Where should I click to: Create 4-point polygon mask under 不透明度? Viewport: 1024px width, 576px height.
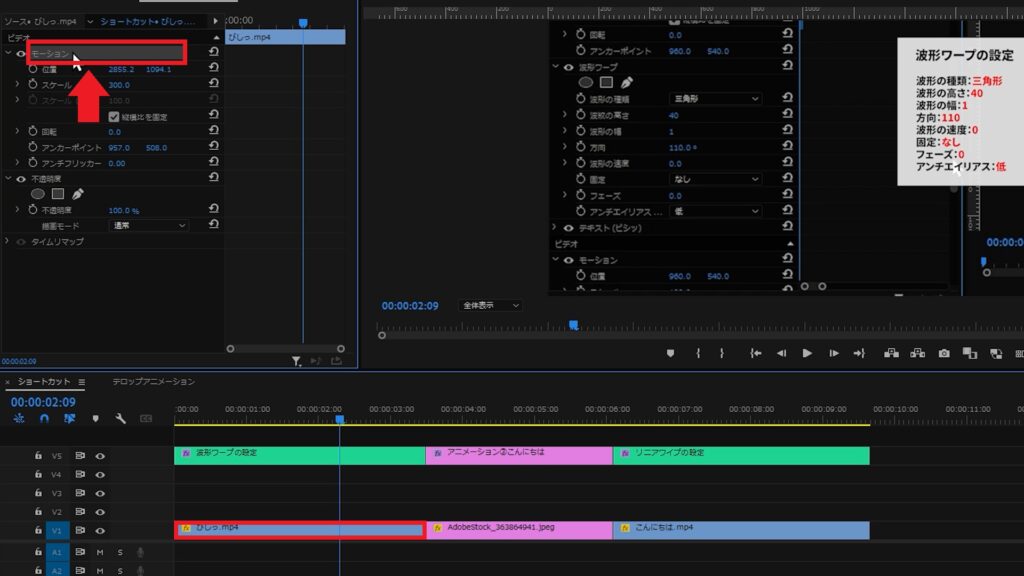tap(58, 194)
